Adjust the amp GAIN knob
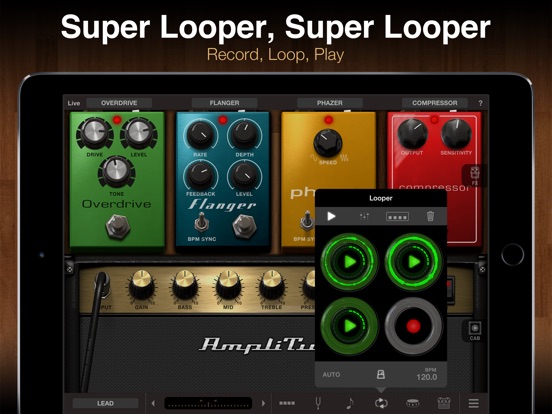552x414 pixels. (141, 285)
